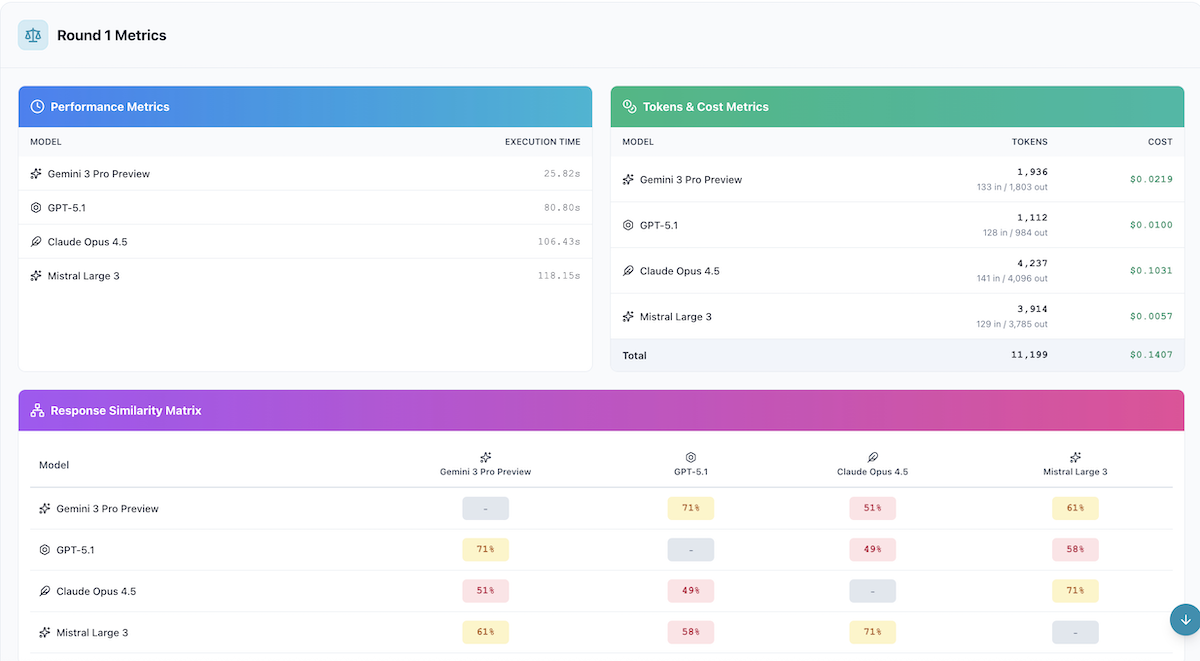Screen dimensions: 1200x661
Task: Click the $0.1031 cost value for Claude Opus 4.5
Action: [1150, 271]
